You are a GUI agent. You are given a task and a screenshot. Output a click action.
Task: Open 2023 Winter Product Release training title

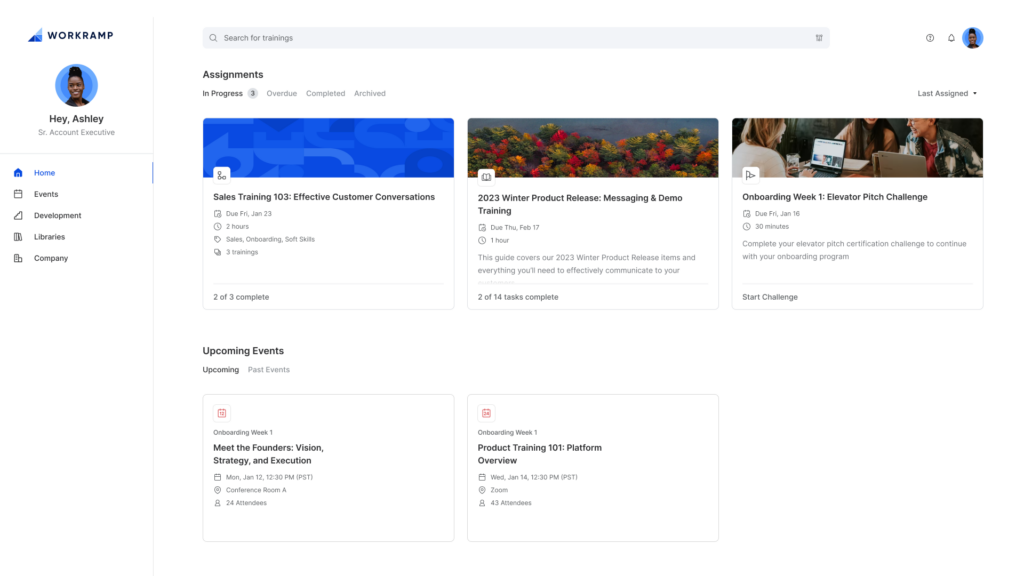click(580, 204)
